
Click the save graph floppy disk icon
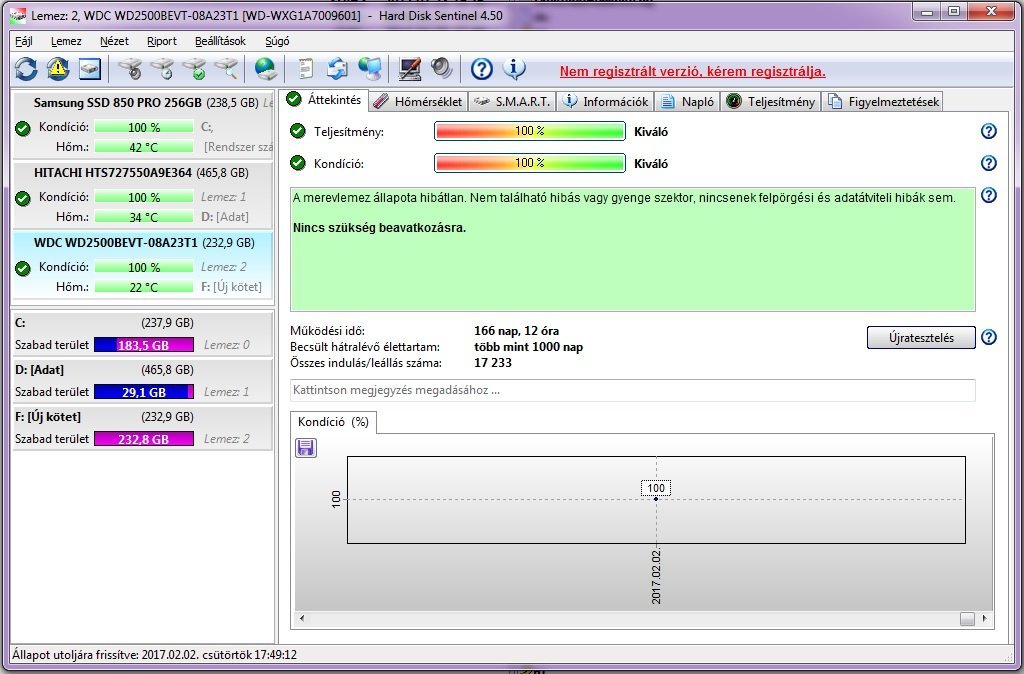[306, 447]
